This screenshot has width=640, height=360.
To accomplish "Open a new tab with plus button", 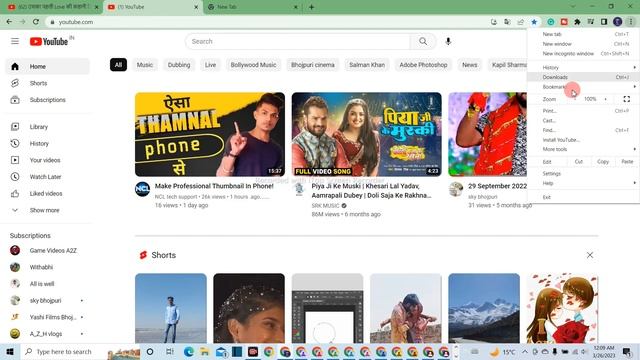I will click(311, 7).
